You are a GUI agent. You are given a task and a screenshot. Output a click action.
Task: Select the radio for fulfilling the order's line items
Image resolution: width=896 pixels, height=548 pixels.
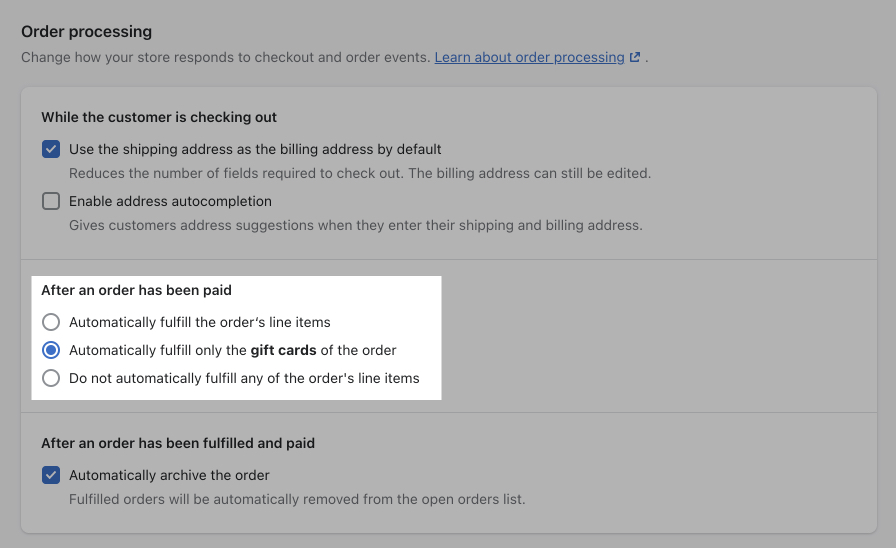coord(51,322)
